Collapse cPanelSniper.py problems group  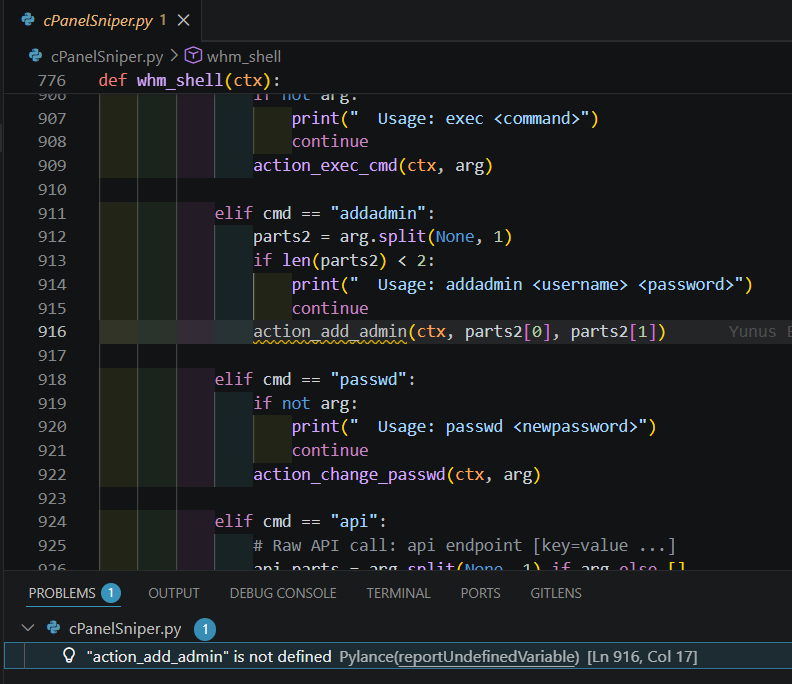click(28, 628)
